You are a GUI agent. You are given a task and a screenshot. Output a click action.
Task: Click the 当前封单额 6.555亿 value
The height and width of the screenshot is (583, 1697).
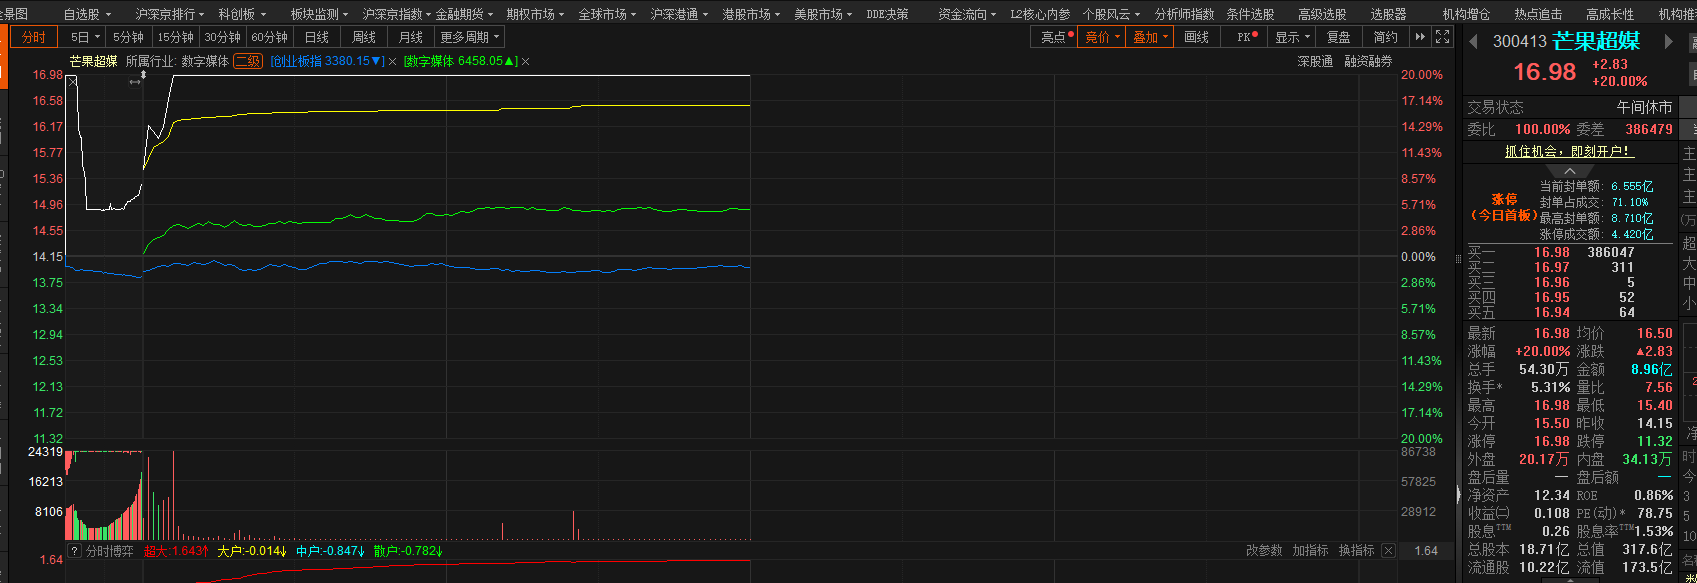pyautogui.click(x=1632, y=186)
